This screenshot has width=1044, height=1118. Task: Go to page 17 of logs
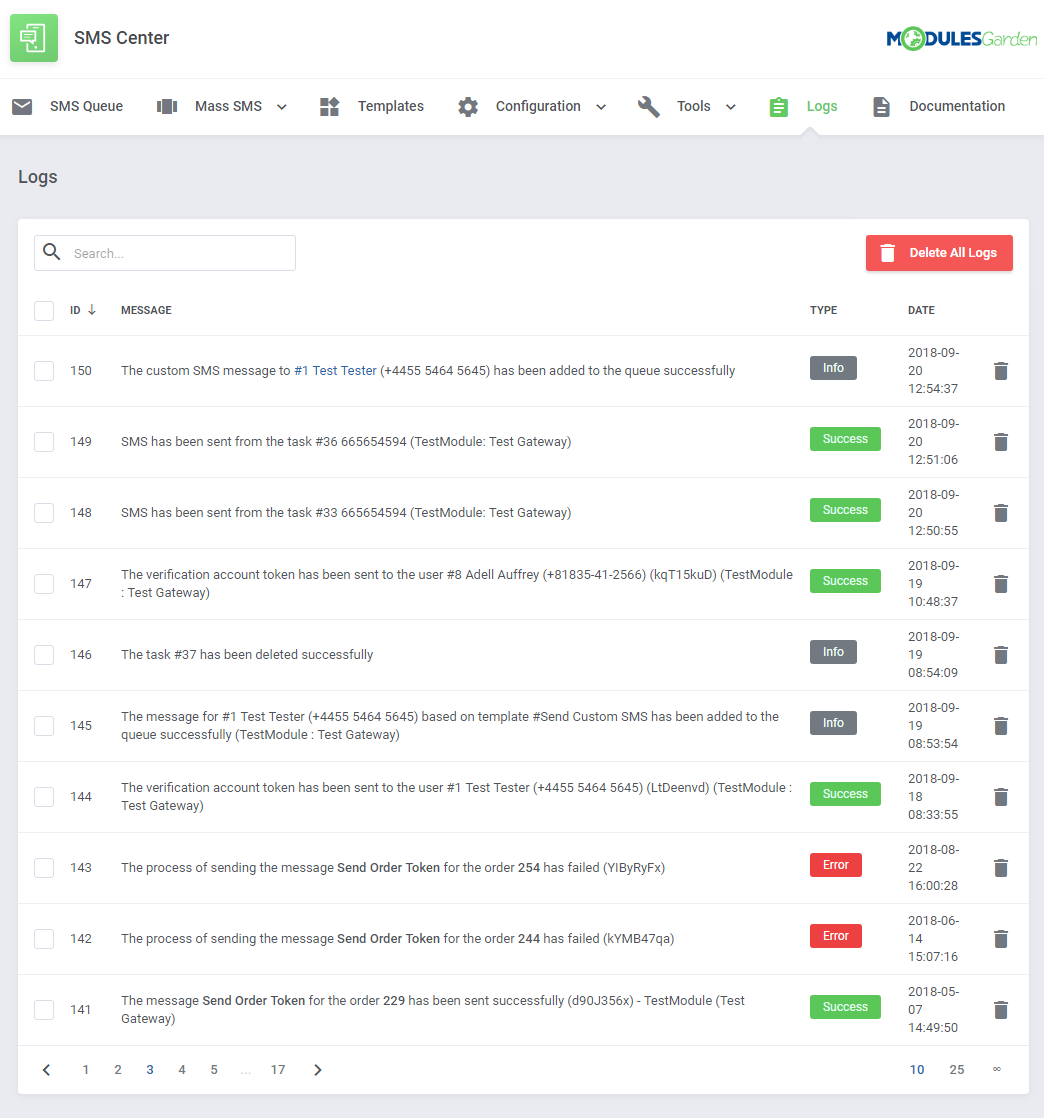click(x=278, y=1070)
